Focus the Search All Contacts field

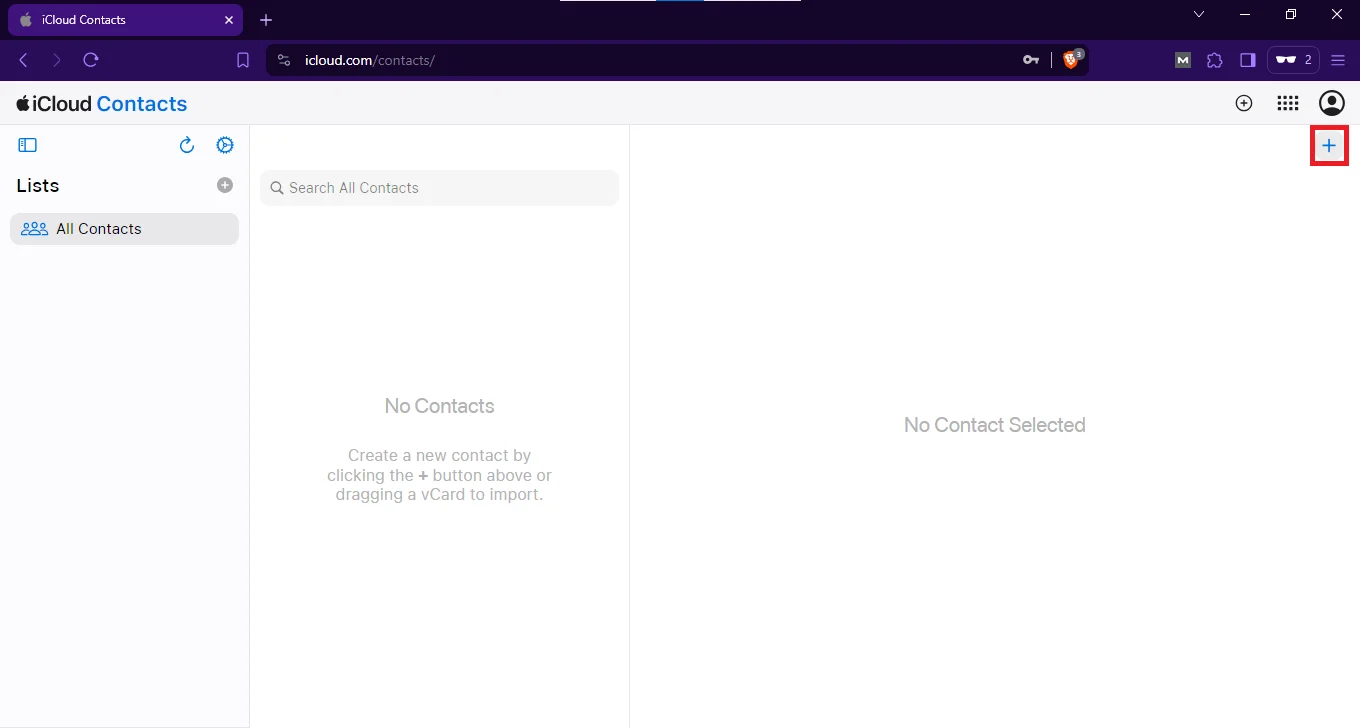click(x=439, y=188)
